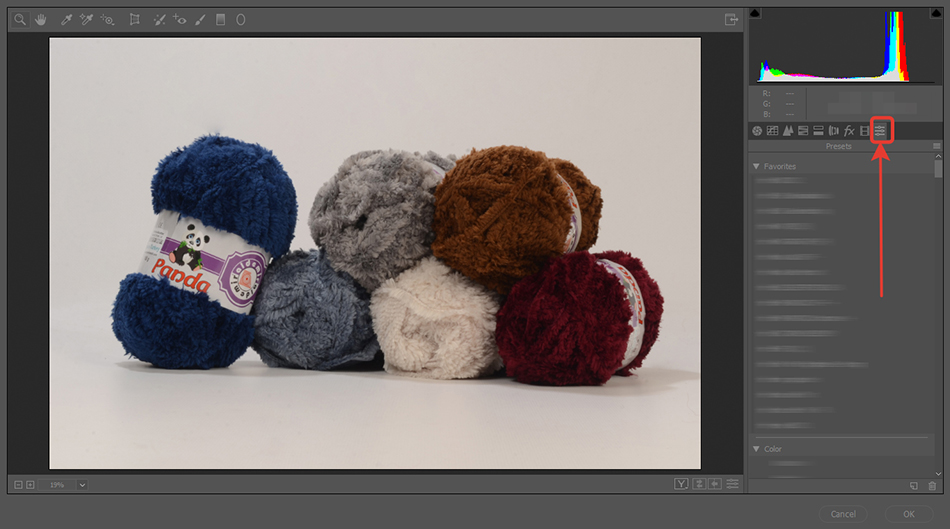
Task: Click the OK button
Action: click(x=909, y=514)
